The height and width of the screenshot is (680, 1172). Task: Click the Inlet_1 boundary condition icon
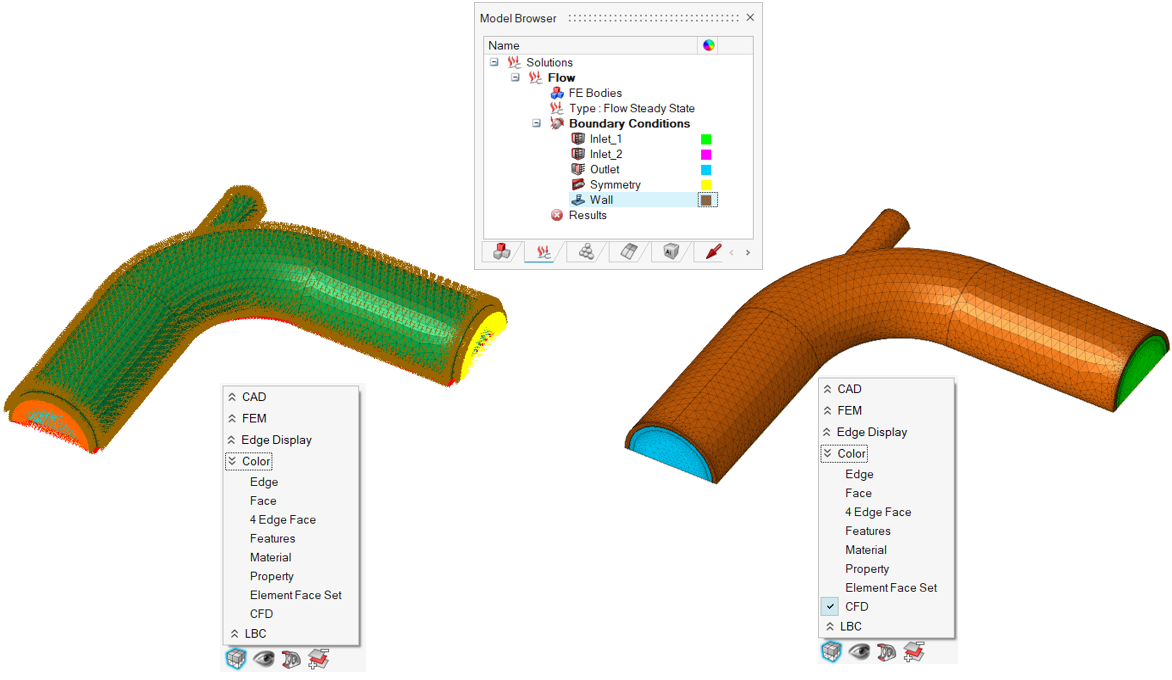[578, 139]
